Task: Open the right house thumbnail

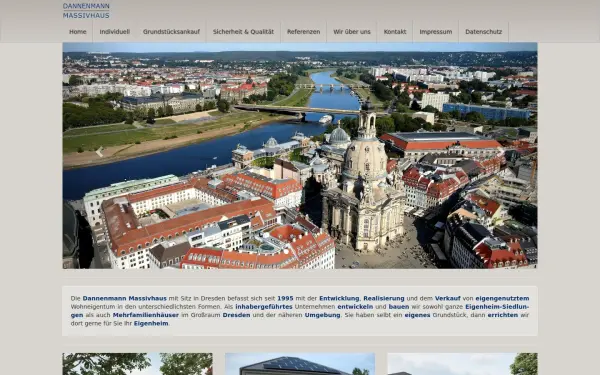Action: pos(462,364)
